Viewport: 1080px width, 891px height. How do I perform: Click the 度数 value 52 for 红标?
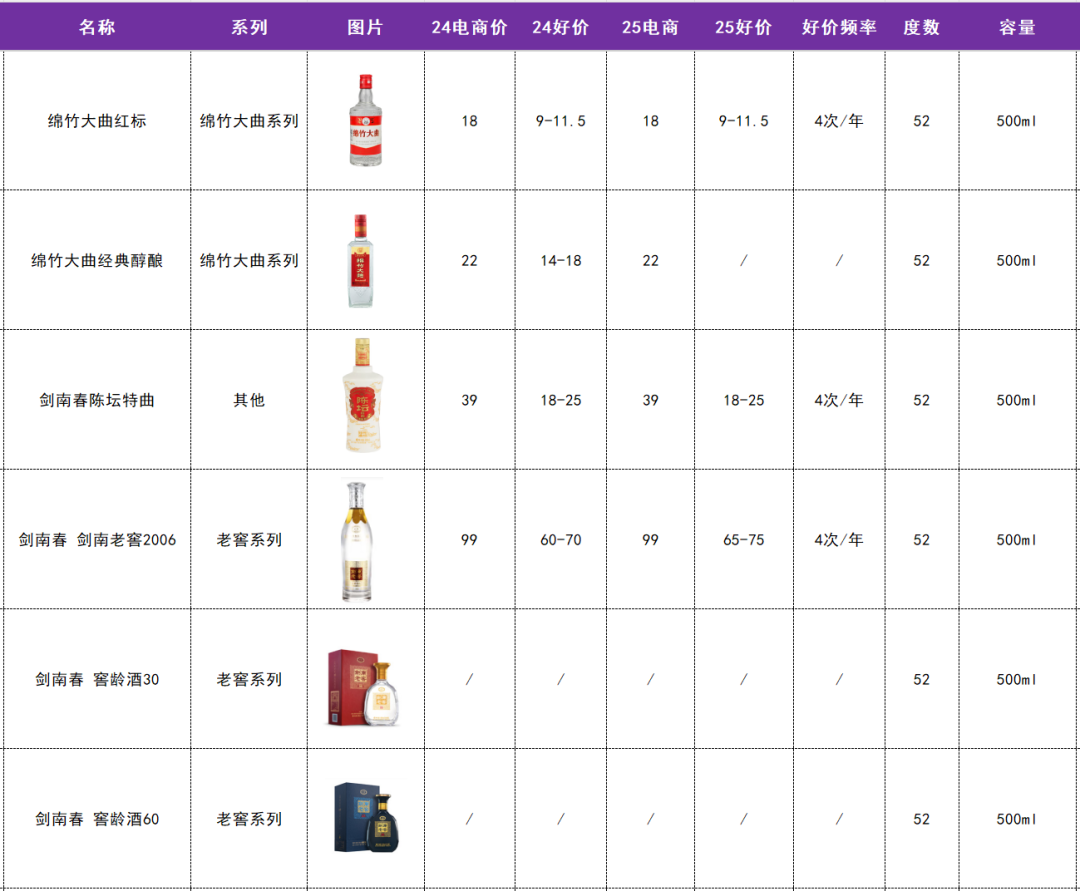922,121
